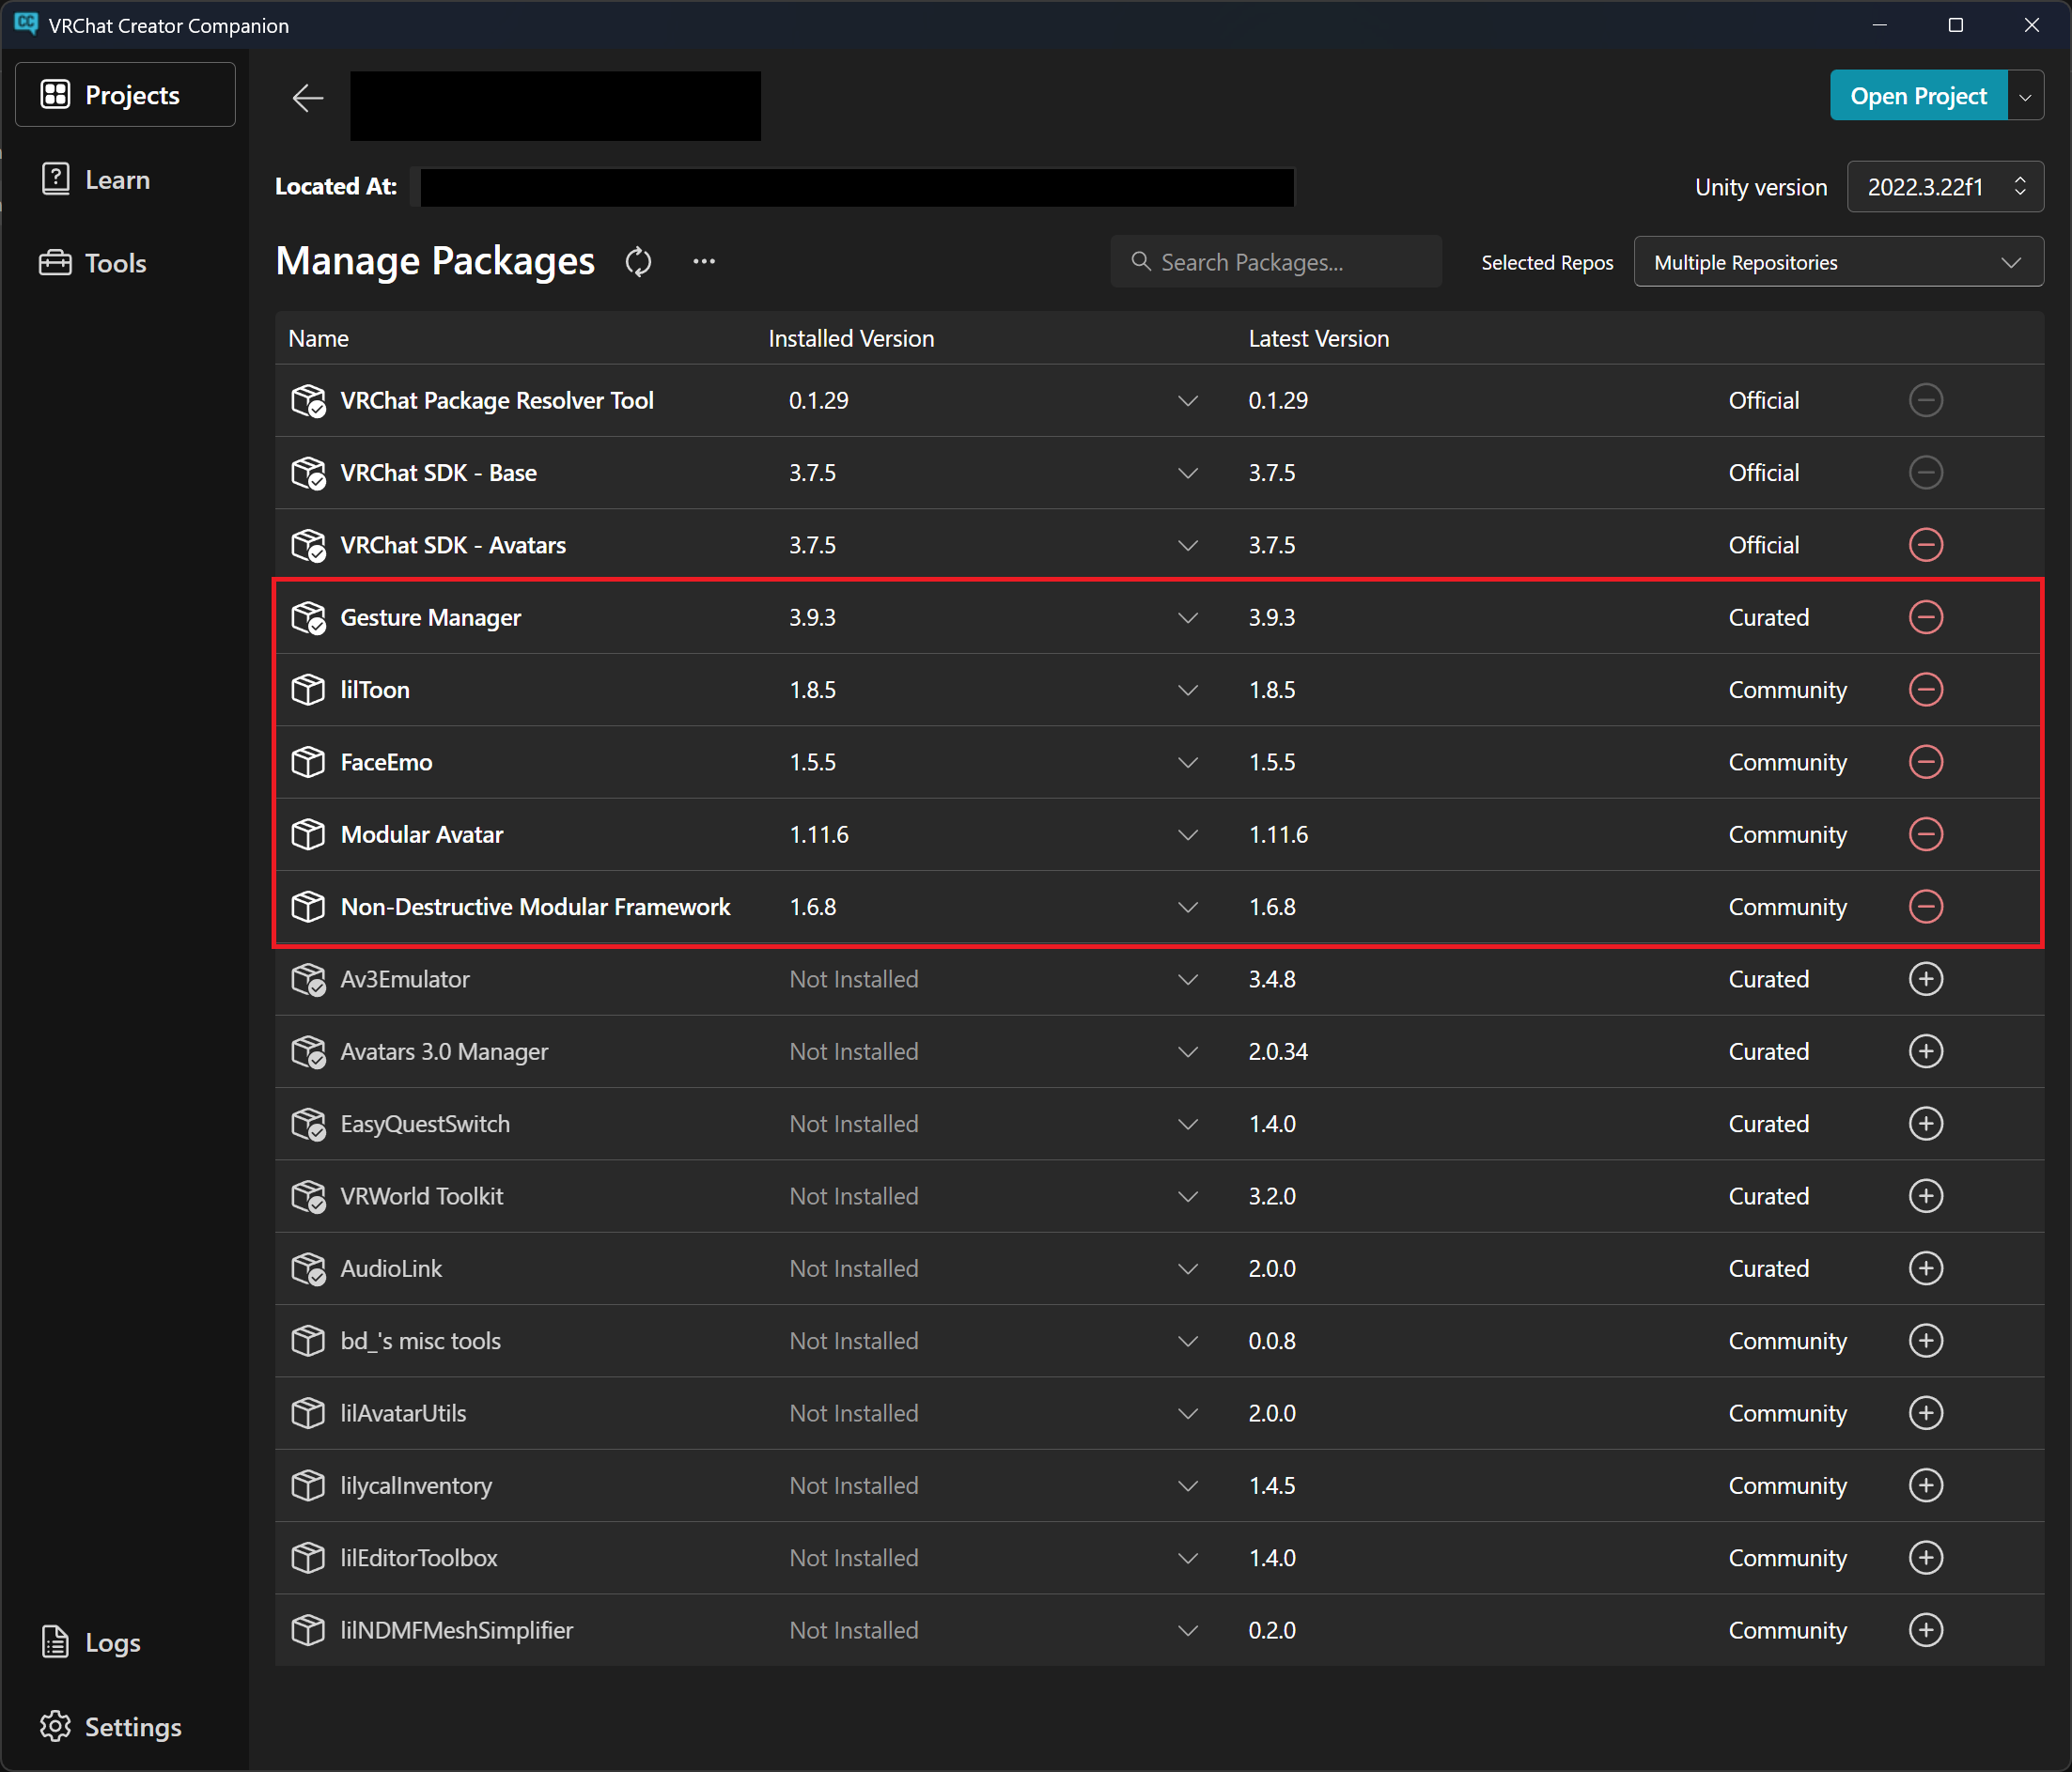Click the Name column header
Screen dimensions: 2072x1772
pyautogui.click(x=318, y=338)
